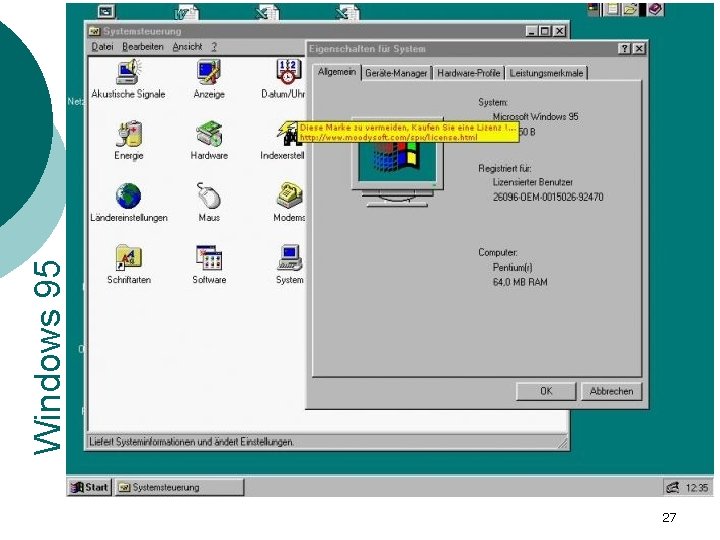720x540 pixels.
Task: Minimize the Systemsteuerung window
Action: click(532, 31)
